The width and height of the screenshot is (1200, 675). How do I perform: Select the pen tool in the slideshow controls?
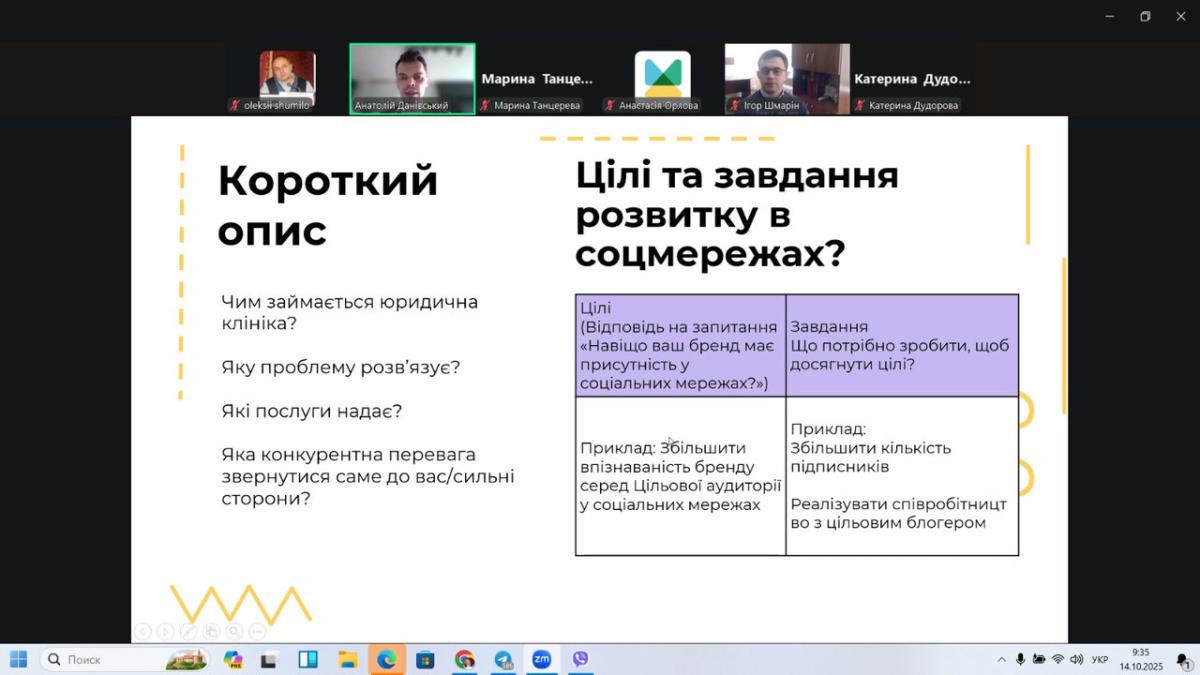click(188, 631)
